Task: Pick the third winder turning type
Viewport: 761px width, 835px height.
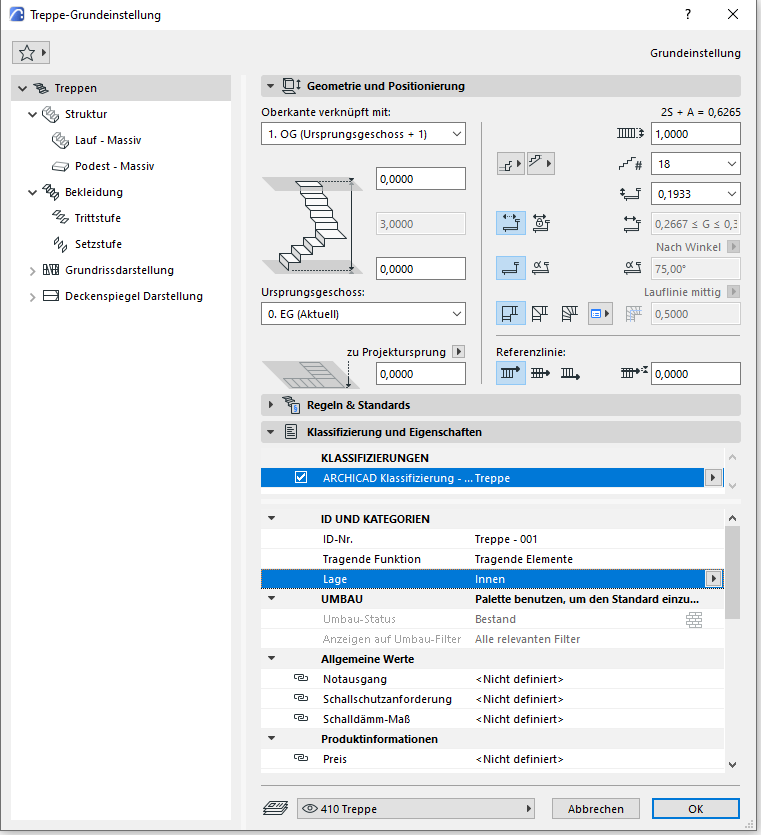Action: point(570,313)
